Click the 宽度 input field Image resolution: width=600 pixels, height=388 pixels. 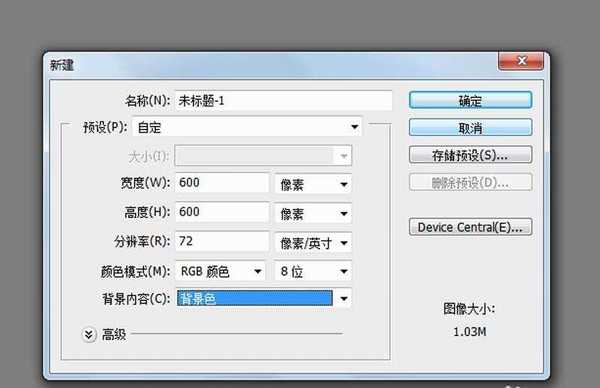click(222, 183)
